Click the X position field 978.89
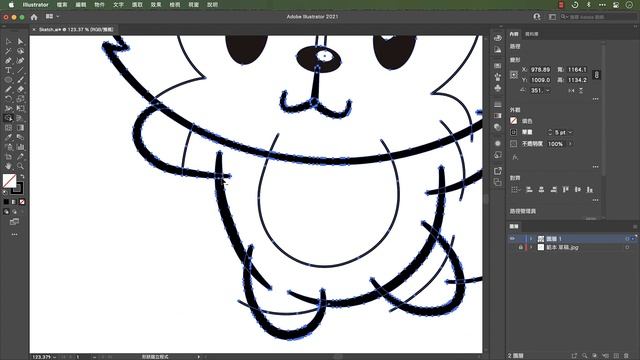The image size is (640, 360). (x=540, y=70)
